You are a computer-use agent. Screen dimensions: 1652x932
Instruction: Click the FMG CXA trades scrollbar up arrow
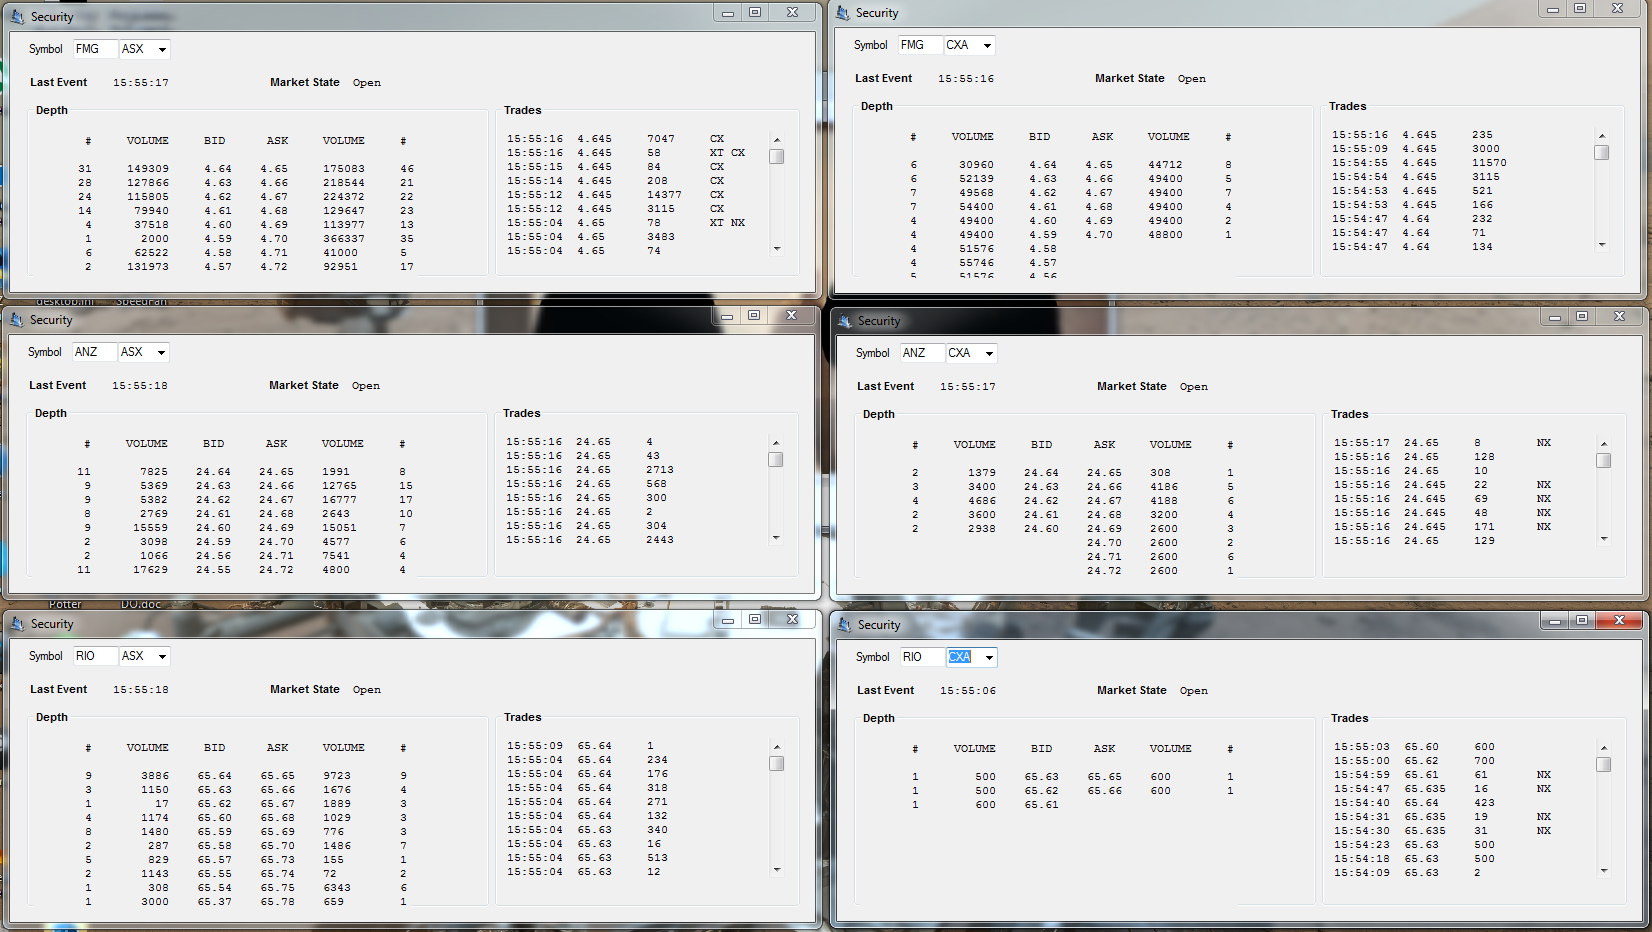tap(1602, 136)
